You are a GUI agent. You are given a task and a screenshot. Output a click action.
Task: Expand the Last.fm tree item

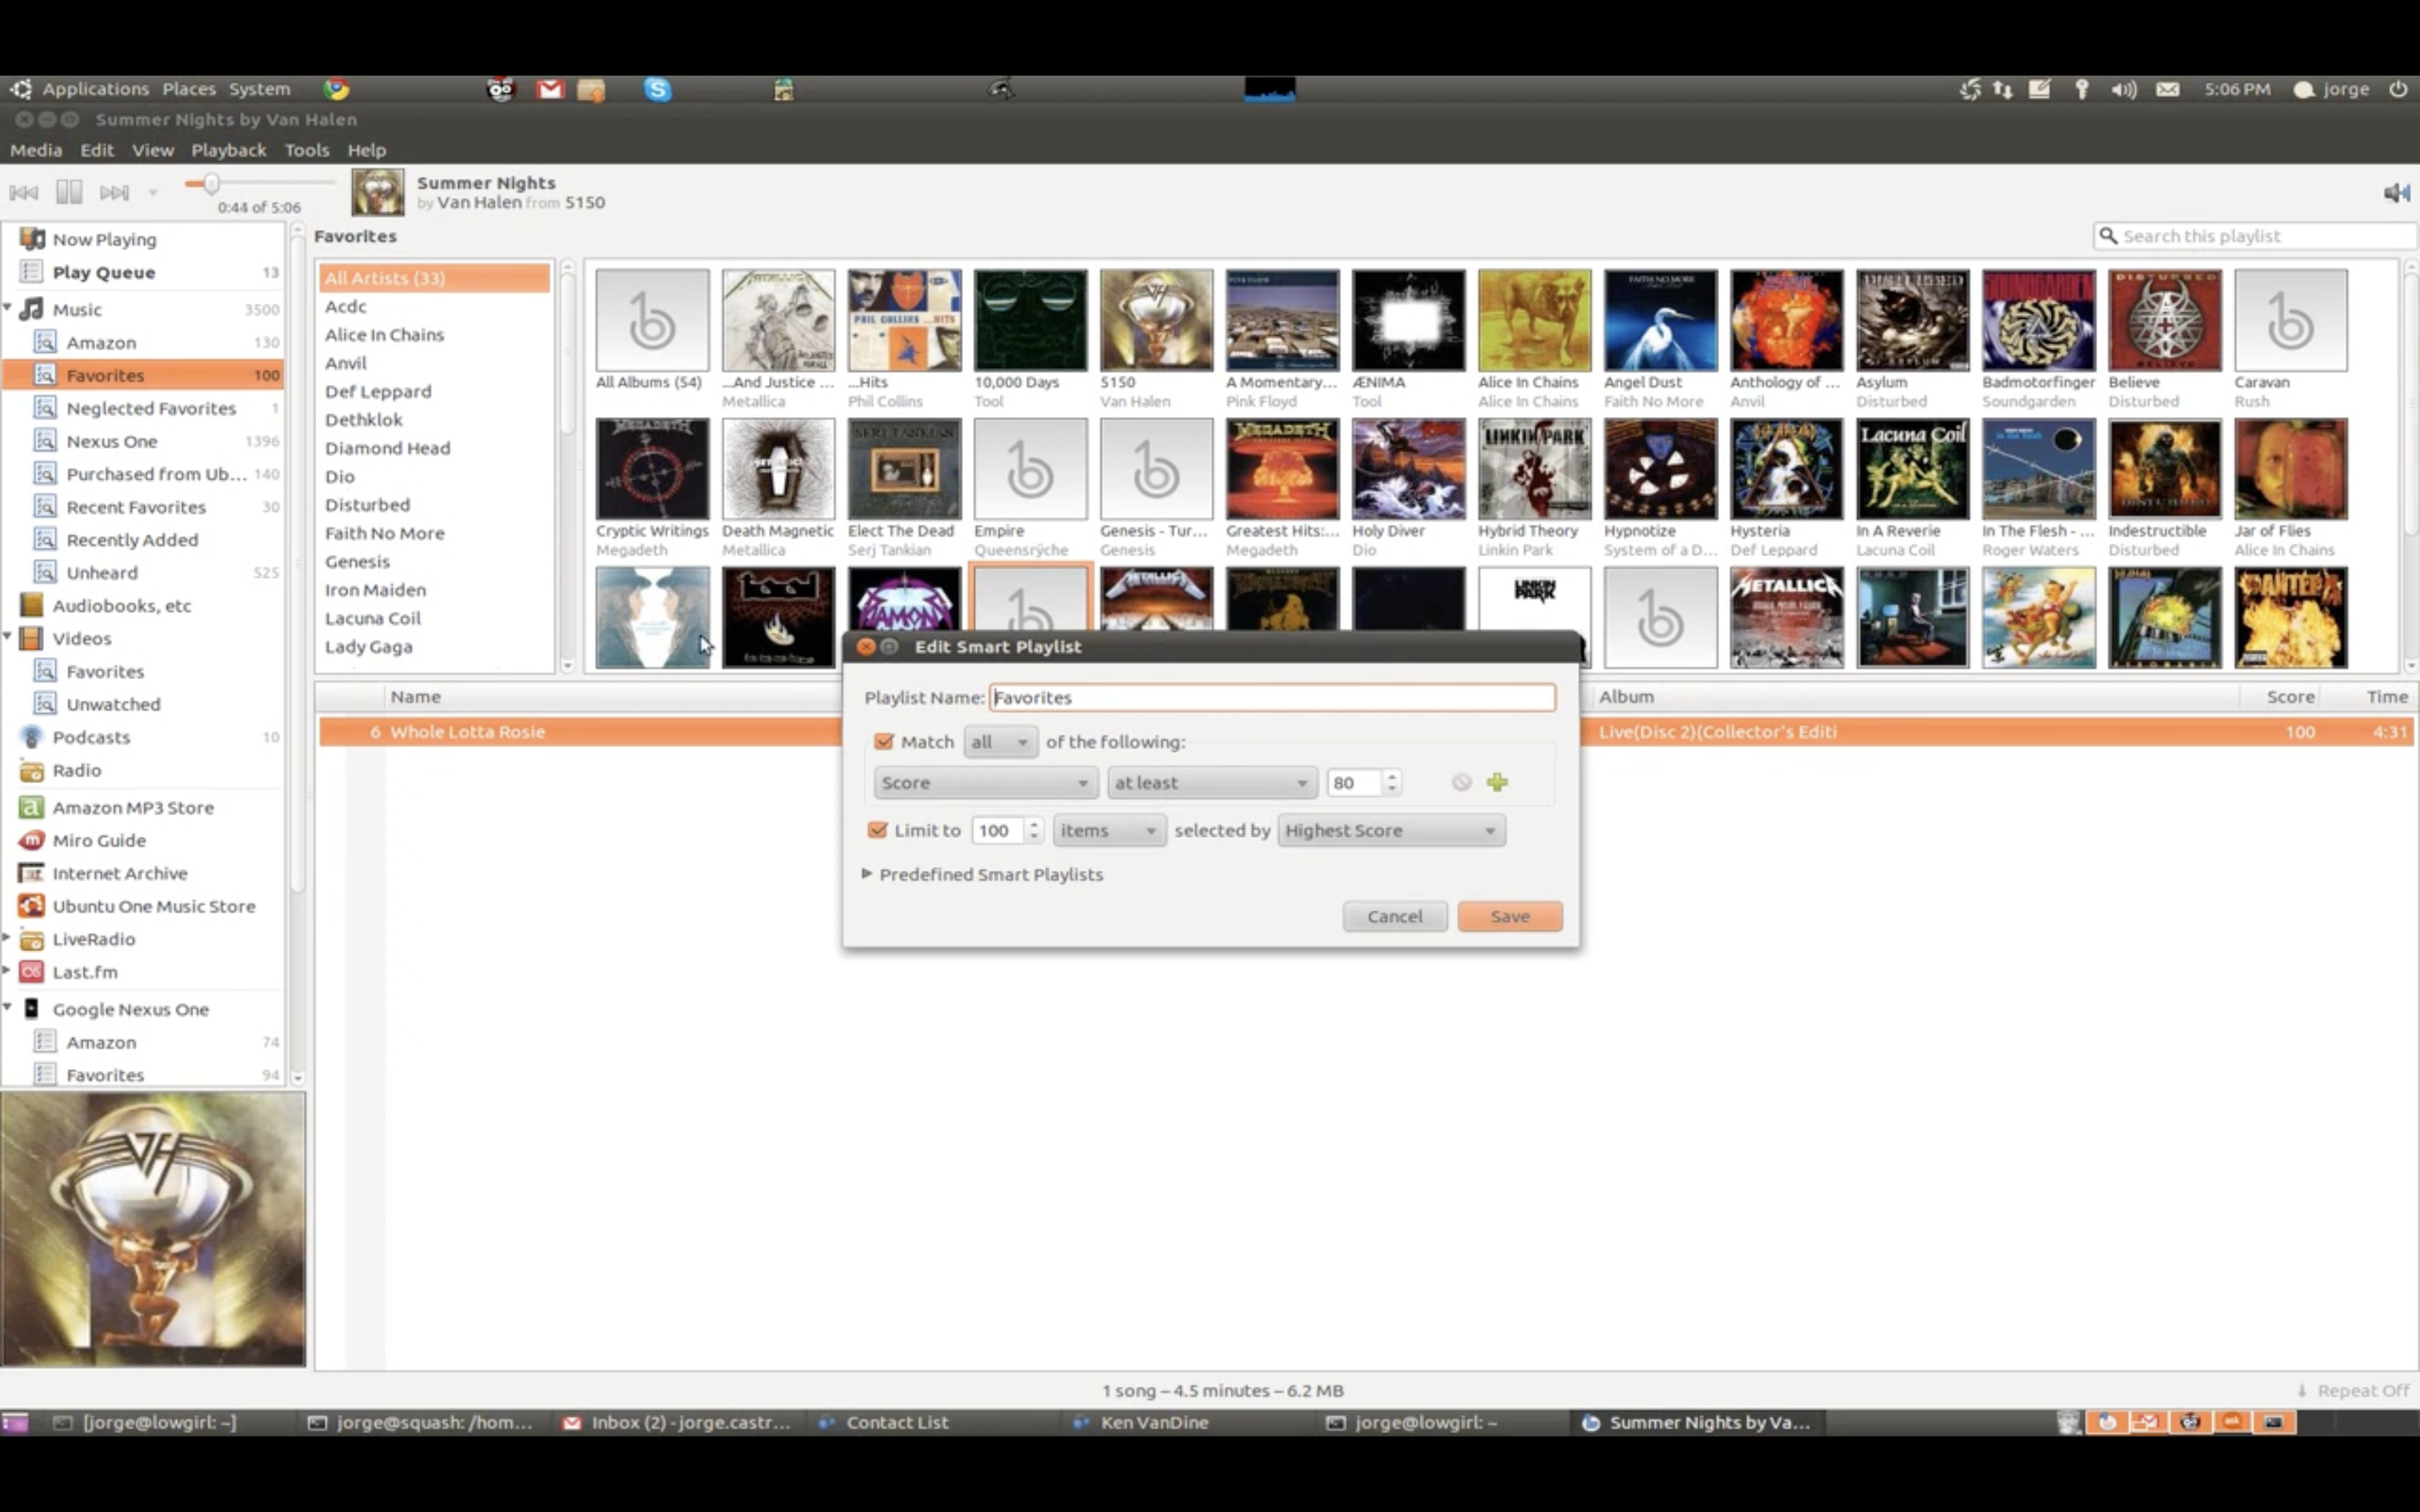point(8,971)
